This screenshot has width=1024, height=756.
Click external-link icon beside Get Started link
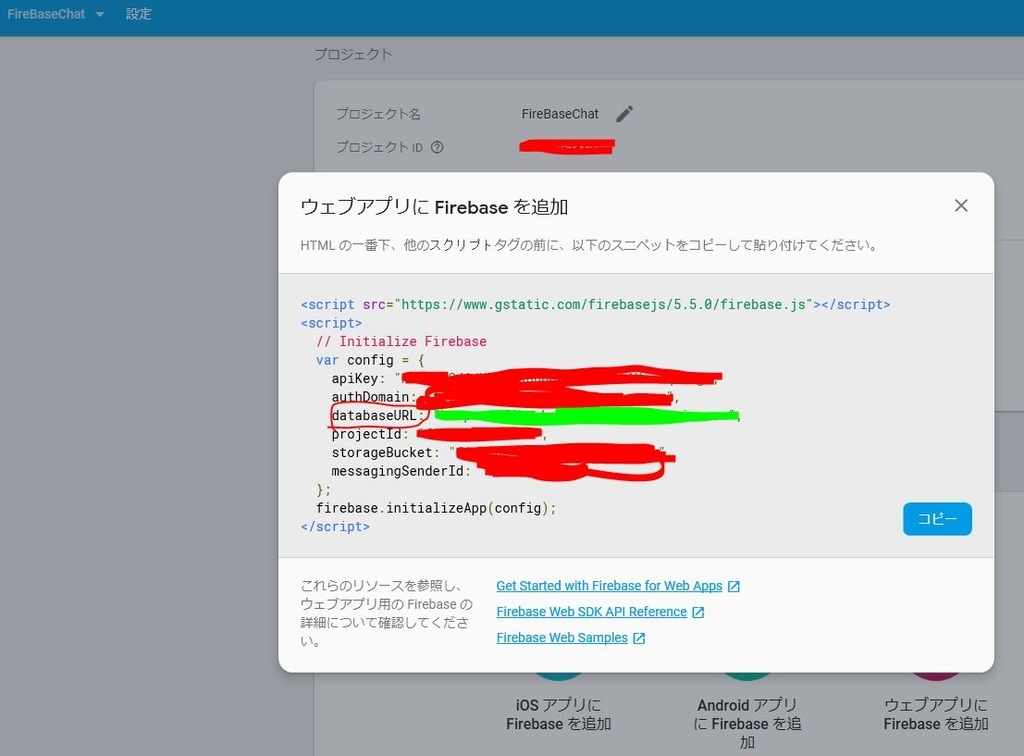734,586
